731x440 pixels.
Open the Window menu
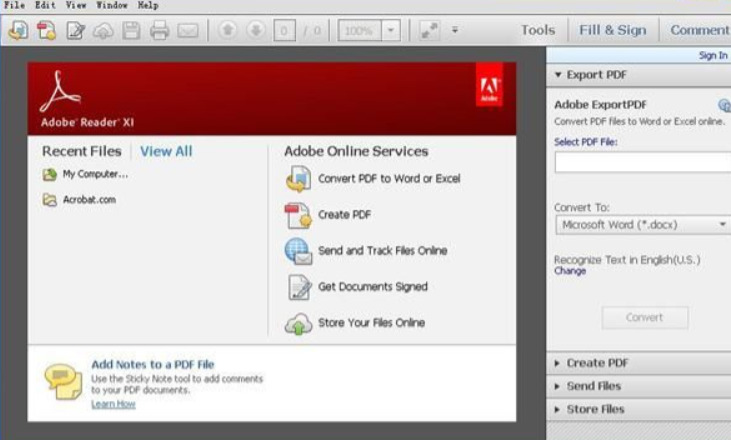tap(112, 5)
